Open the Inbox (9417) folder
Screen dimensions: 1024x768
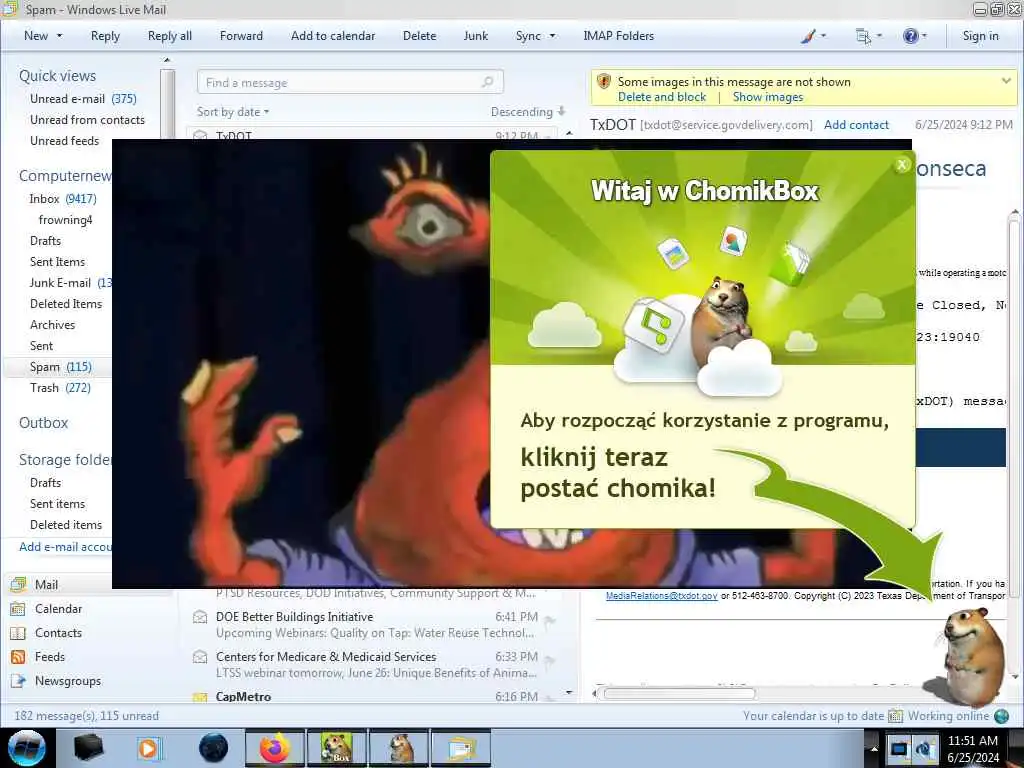click(63, 199)
